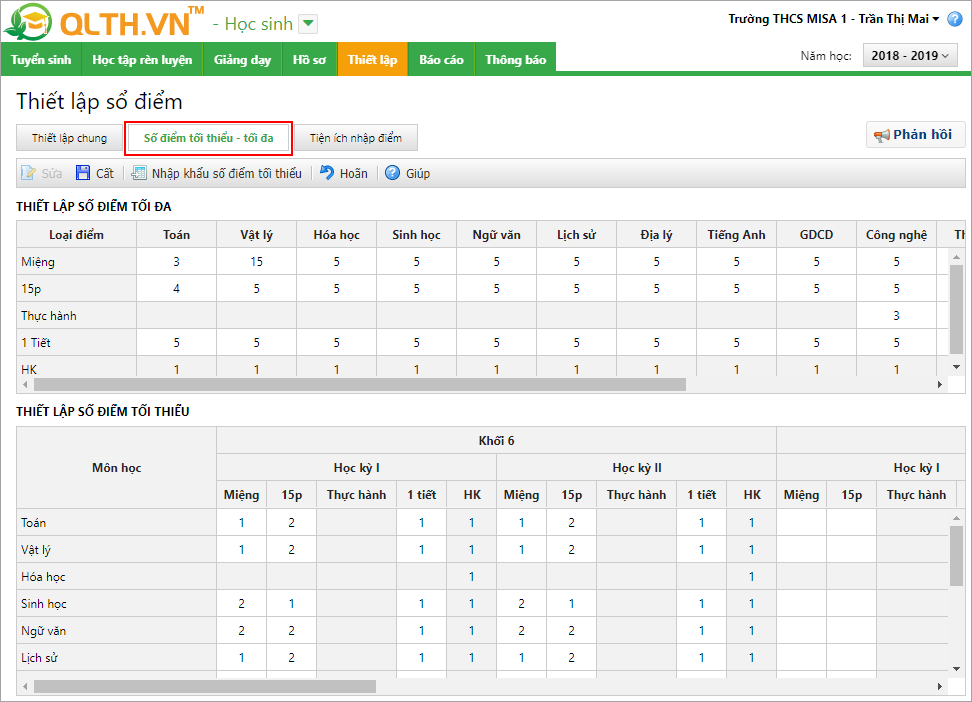Image resolution: width=972 pixels, height=702 pixels.
Task: Click right arrow of max-score horizontal scrollbar
Action: click(x=940, y=384)
